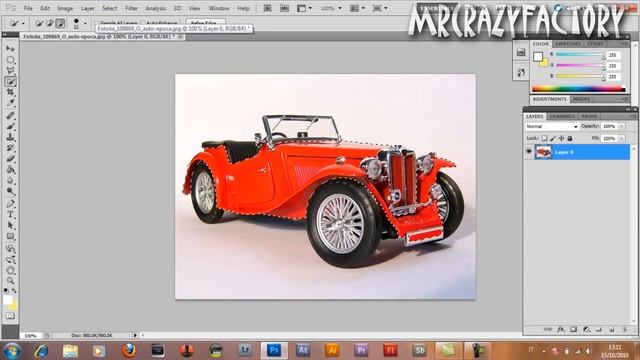The width and height of the screenshot is (640, 360).
Task: Select the History Brush tool
Action: 10,148
